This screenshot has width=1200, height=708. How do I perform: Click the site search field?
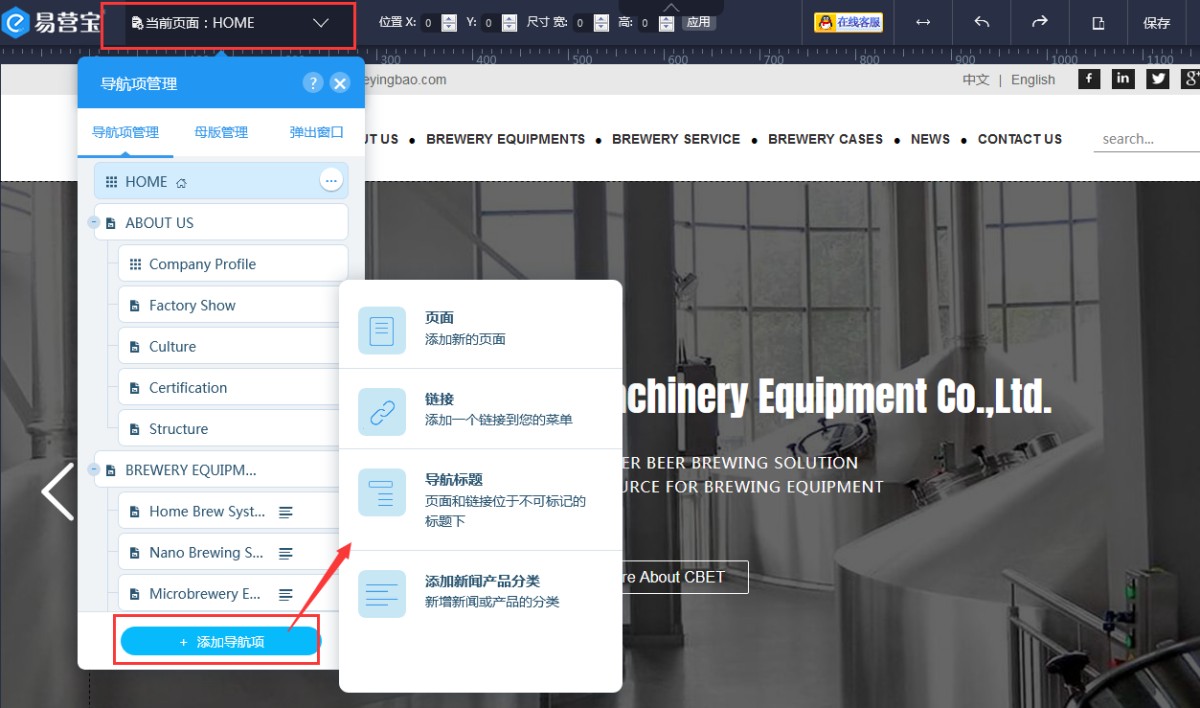click(x=1147, y=139)
